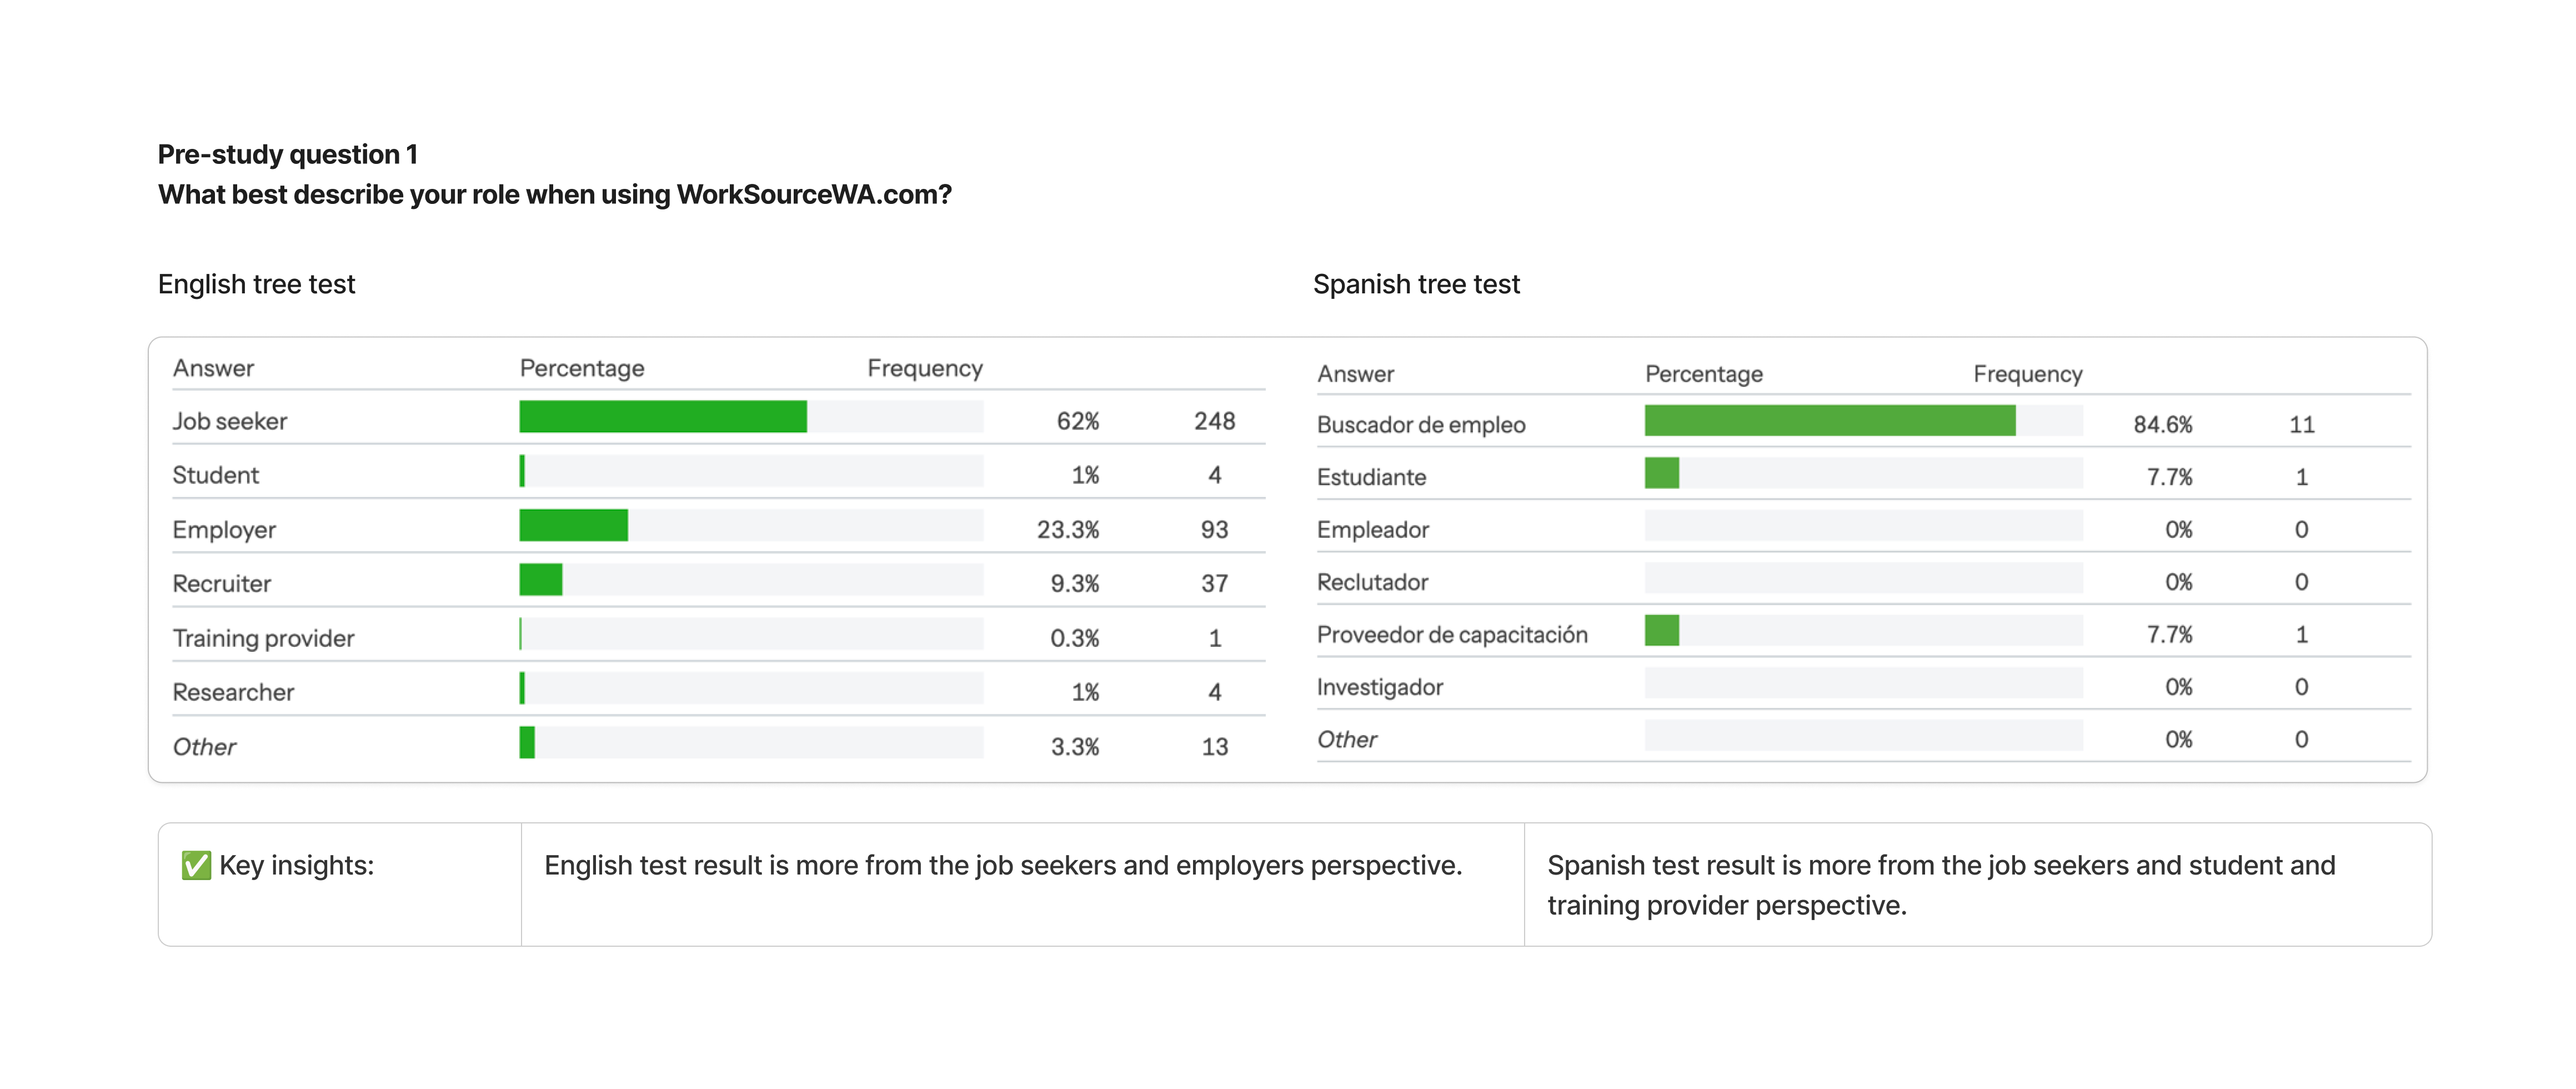This screenshot has height=1089, width=2576.
Task: Click the Buscador de empleo green bar
Action: [x=1829, y=421]
